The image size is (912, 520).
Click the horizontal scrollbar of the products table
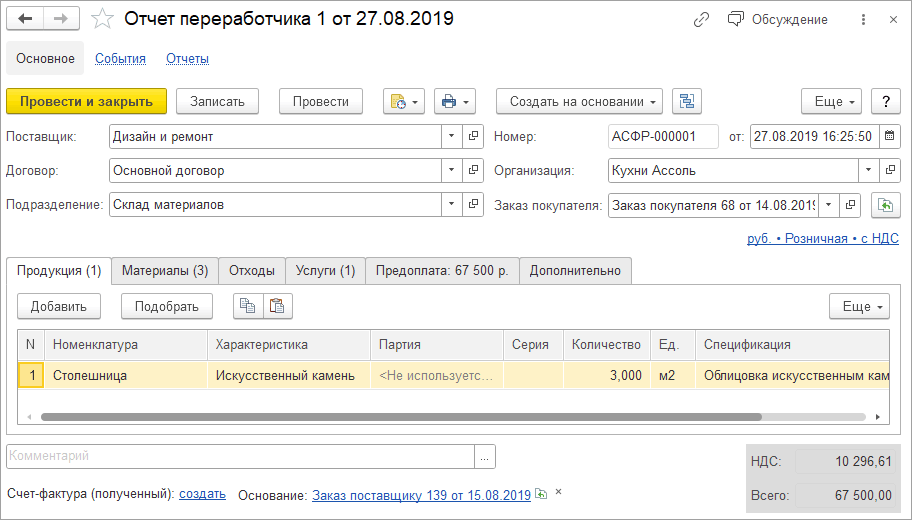pos(400,416)
